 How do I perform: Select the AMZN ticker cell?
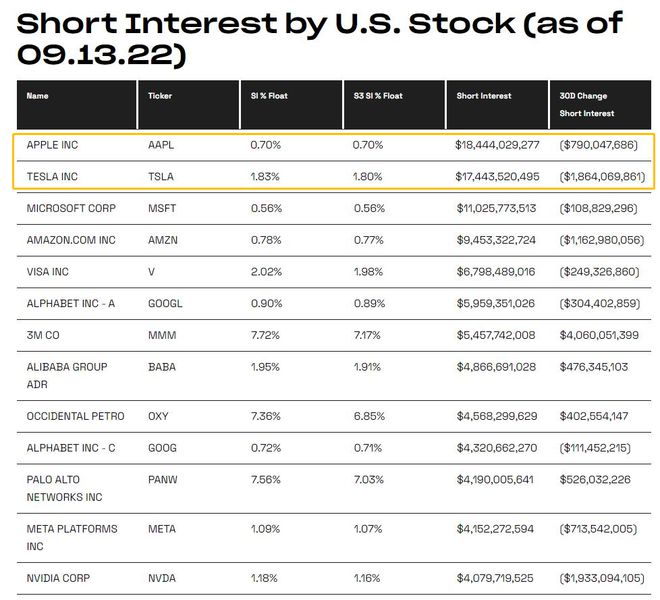tap(162, 240)
